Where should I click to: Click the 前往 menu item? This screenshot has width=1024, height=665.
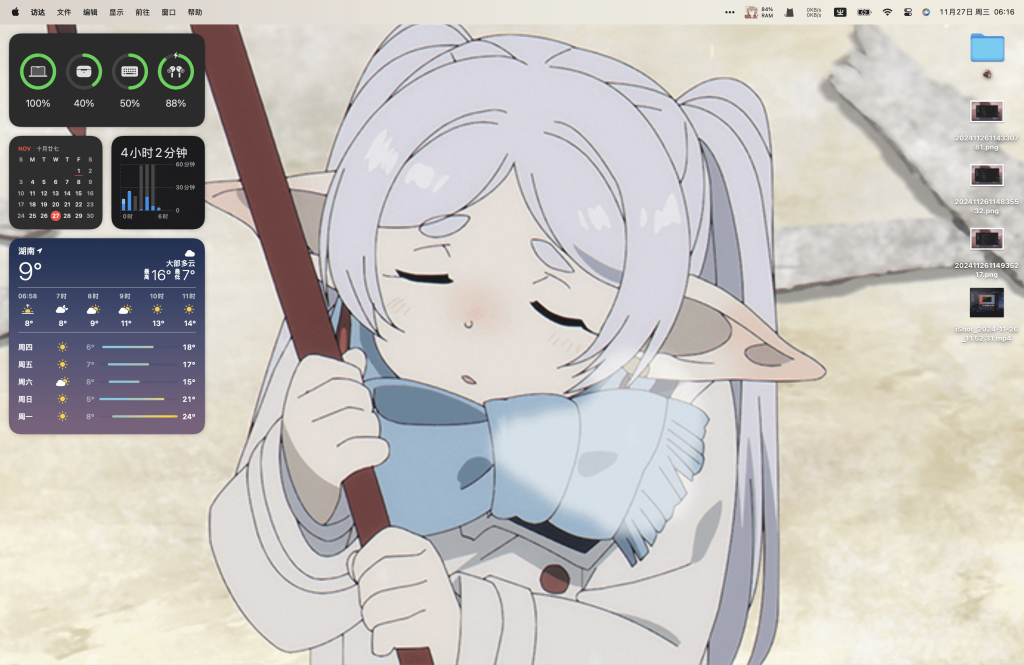point(142,12)
